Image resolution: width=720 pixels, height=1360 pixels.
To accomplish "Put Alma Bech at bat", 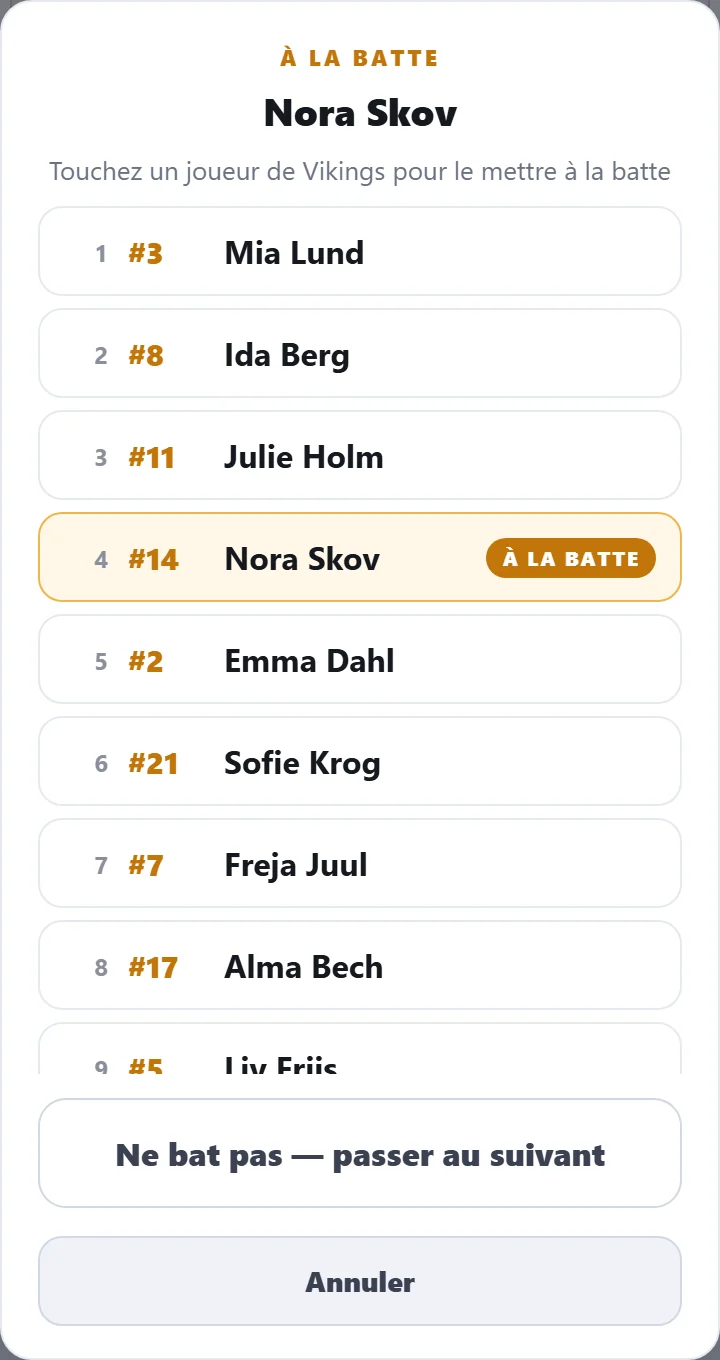I will click(360, 965).
